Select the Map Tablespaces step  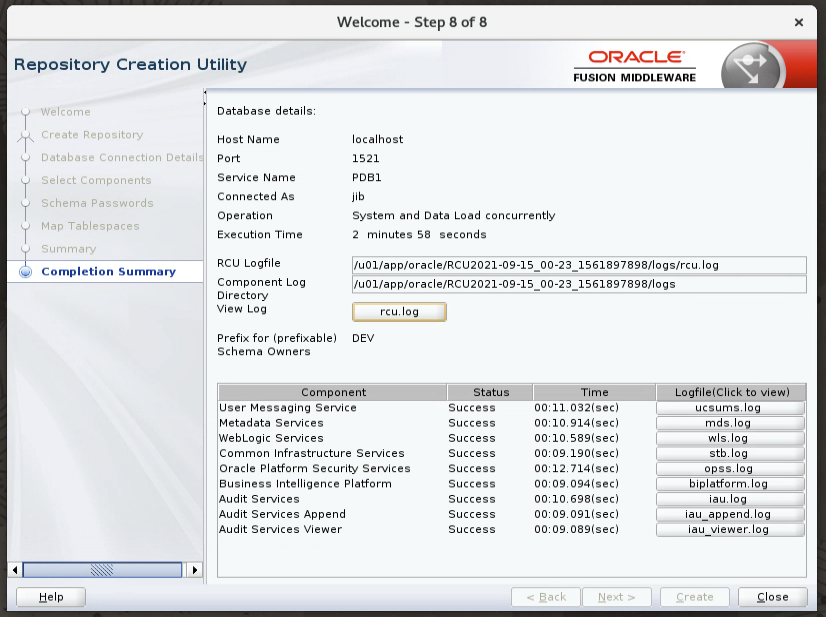[x=90, y=226]
